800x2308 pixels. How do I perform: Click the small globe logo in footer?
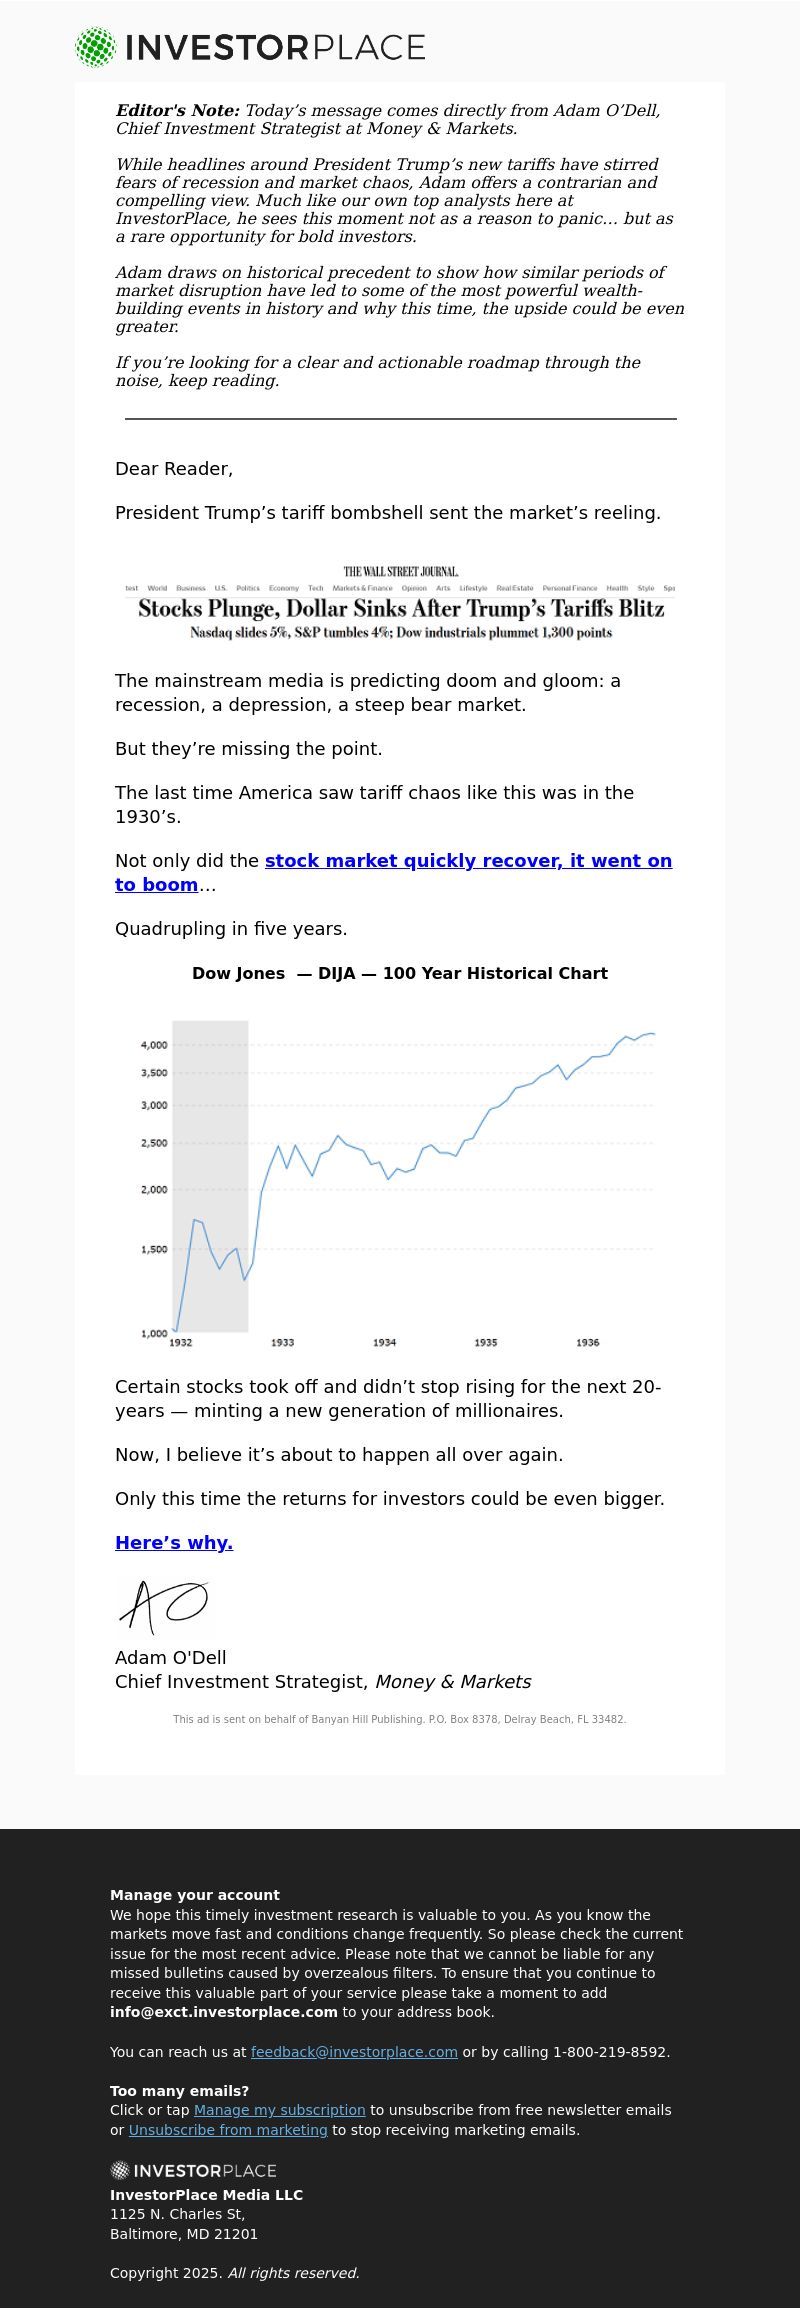pyautogui.click(x=120, y=2170)
